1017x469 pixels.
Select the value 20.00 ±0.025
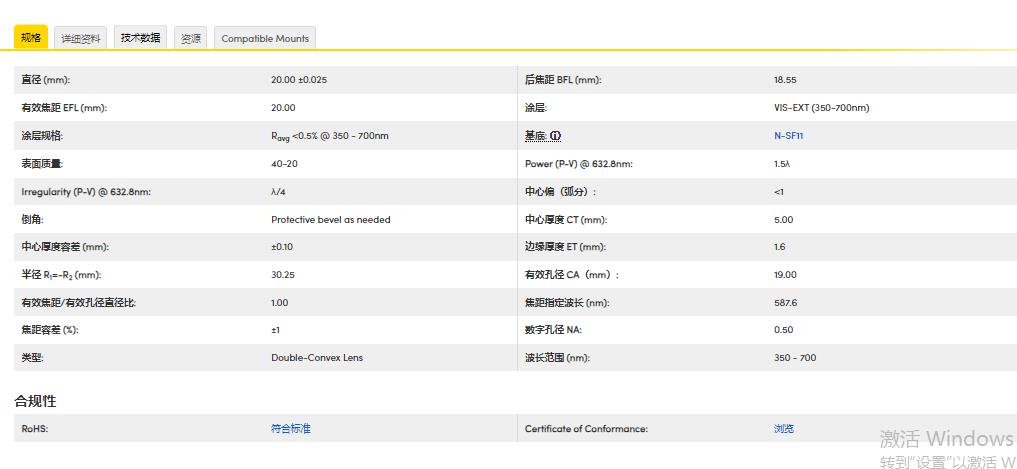[x=299, y=80]
